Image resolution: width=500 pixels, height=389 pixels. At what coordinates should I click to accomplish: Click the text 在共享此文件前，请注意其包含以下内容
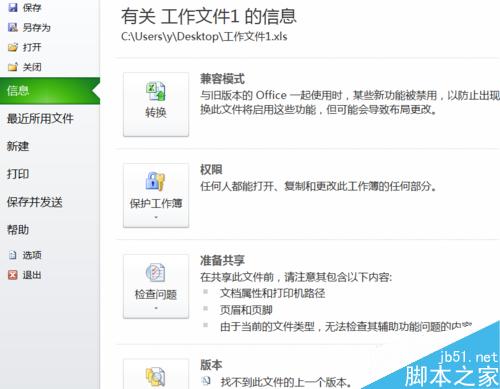[296, 277]
